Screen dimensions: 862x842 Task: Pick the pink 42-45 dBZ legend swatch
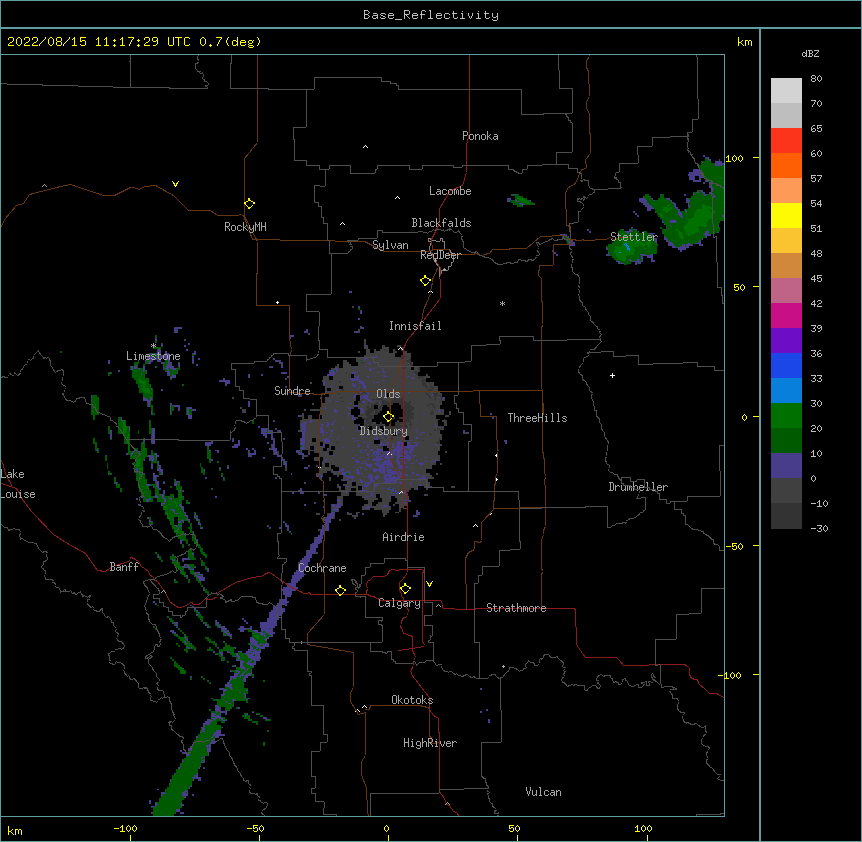click(x=786, y=291)
